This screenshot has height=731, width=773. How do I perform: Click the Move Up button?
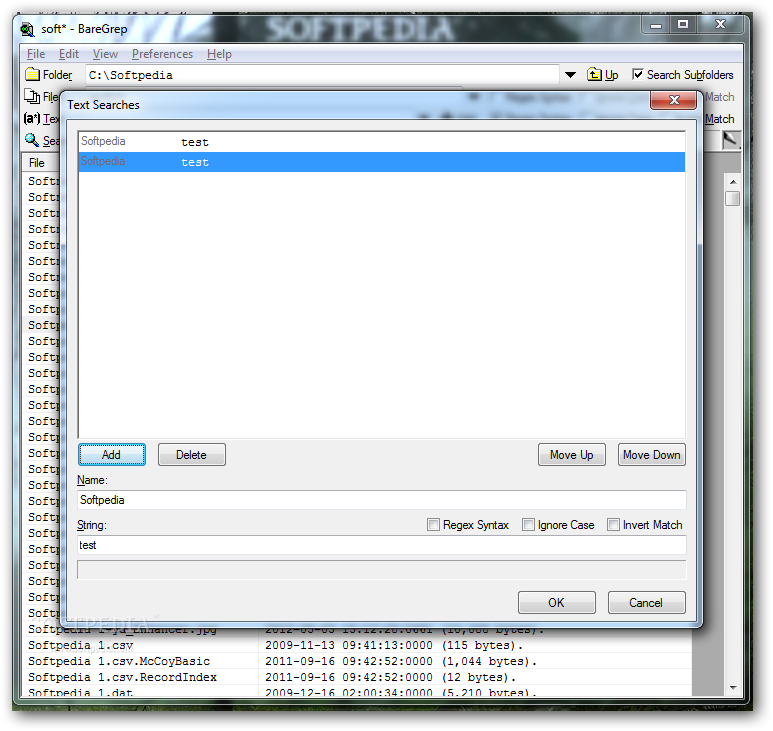(x=572, y=454)
